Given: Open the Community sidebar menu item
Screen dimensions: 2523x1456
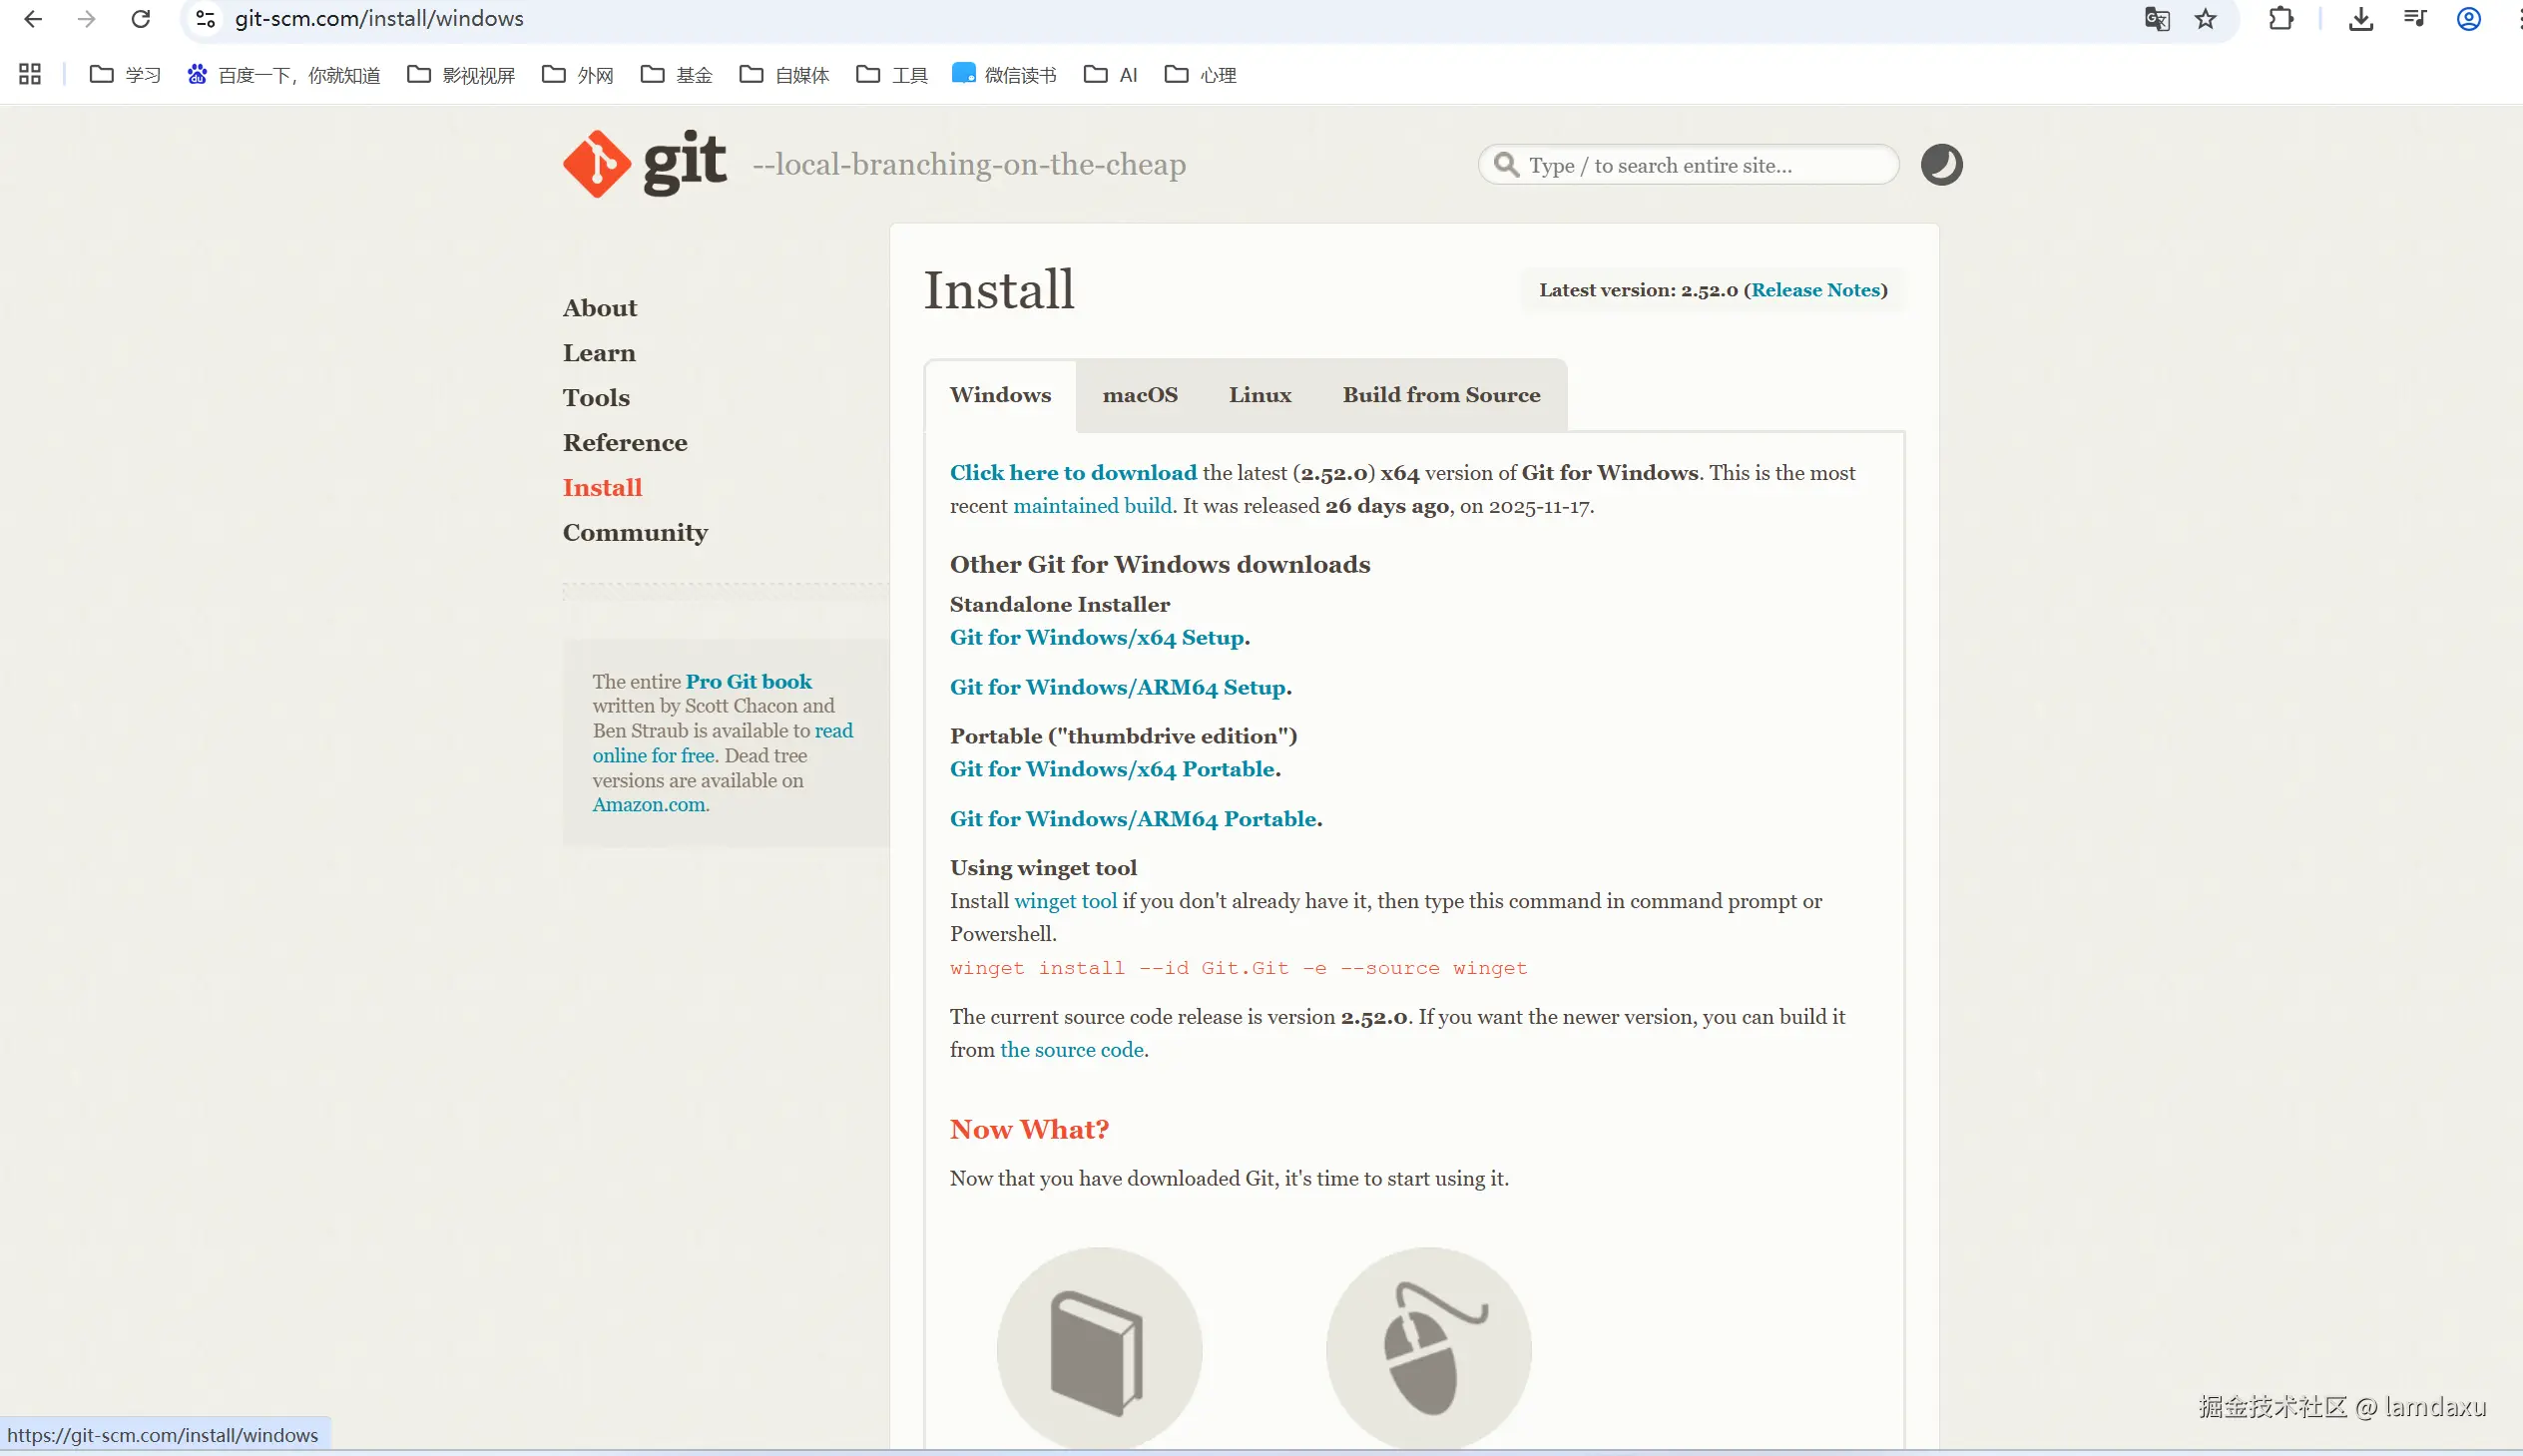Looking at the screenshot, I should tap(635, 533).
